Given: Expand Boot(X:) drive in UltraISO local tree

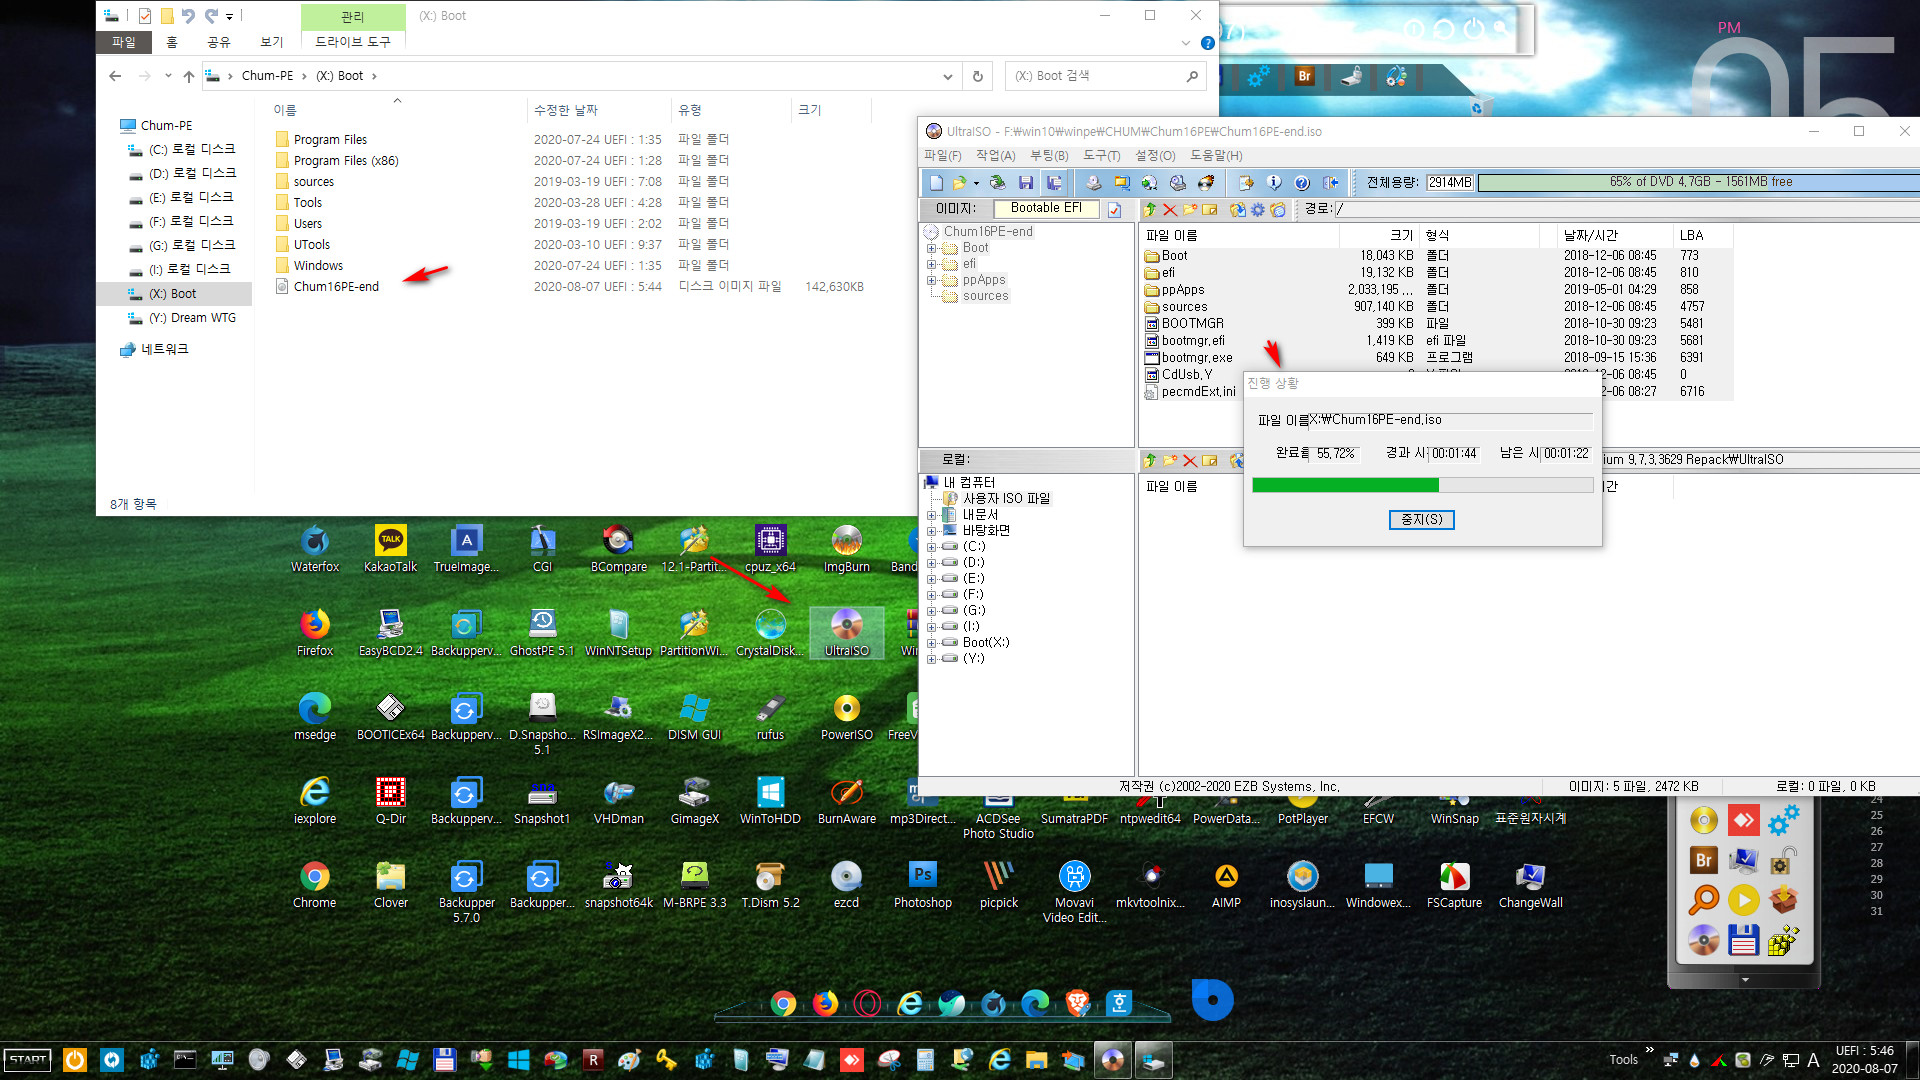Looking at the screenshot, I should pos(931,643).
